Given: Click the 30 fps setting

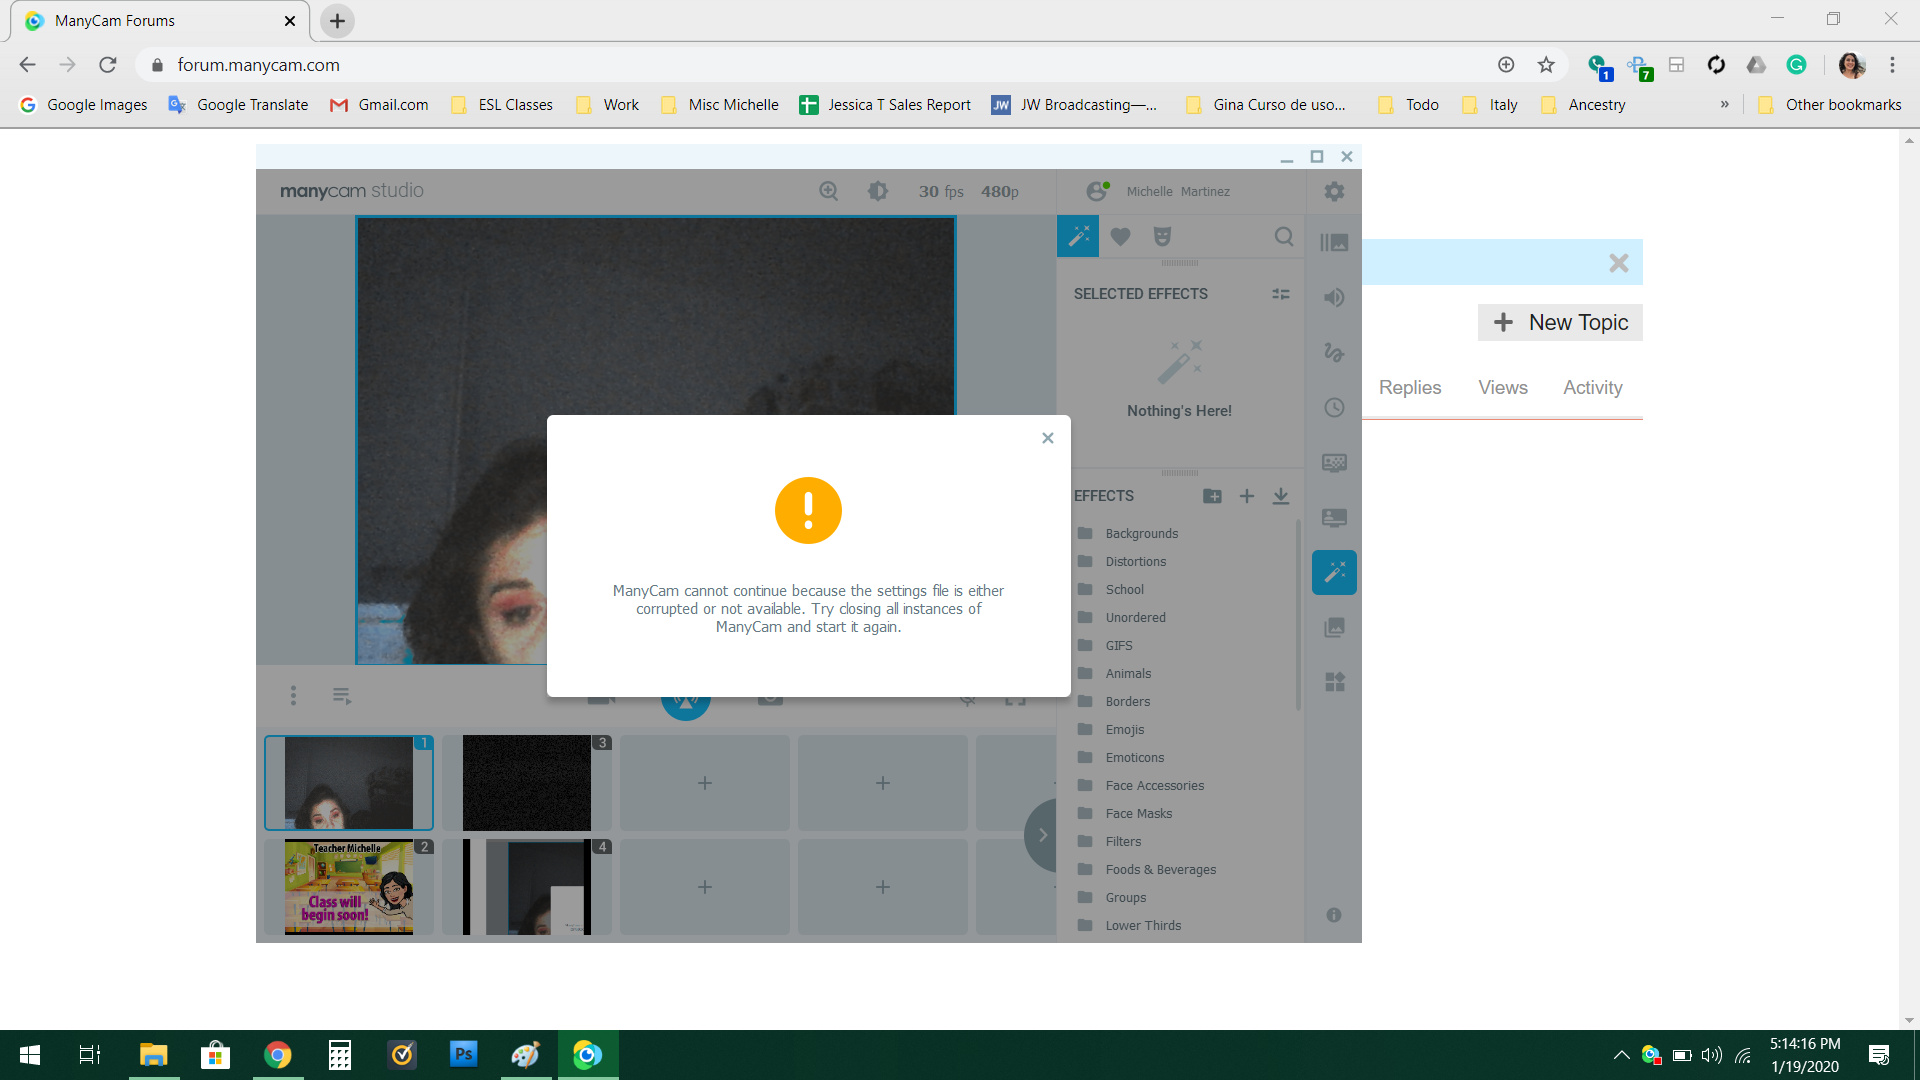Looking at the screenshot, I should click(x=941, y=191).
